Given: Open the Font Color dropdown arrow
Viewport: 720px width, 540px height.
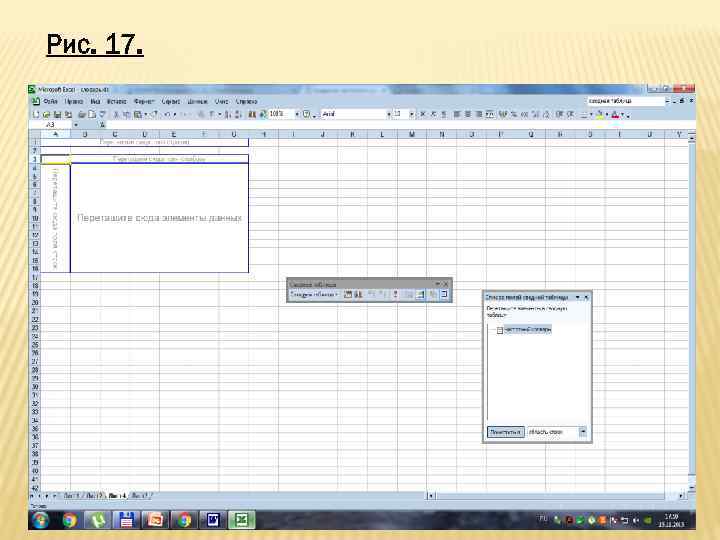Looking at the screenshot, I should point(623,114).
